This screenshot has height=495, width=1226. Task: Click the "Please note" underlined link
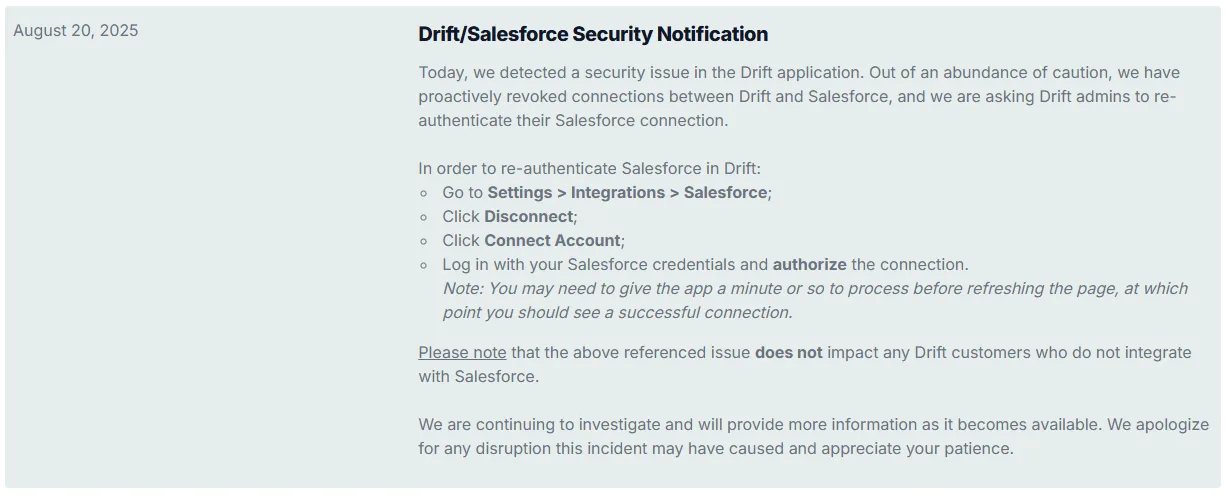(x=462, y=353)
